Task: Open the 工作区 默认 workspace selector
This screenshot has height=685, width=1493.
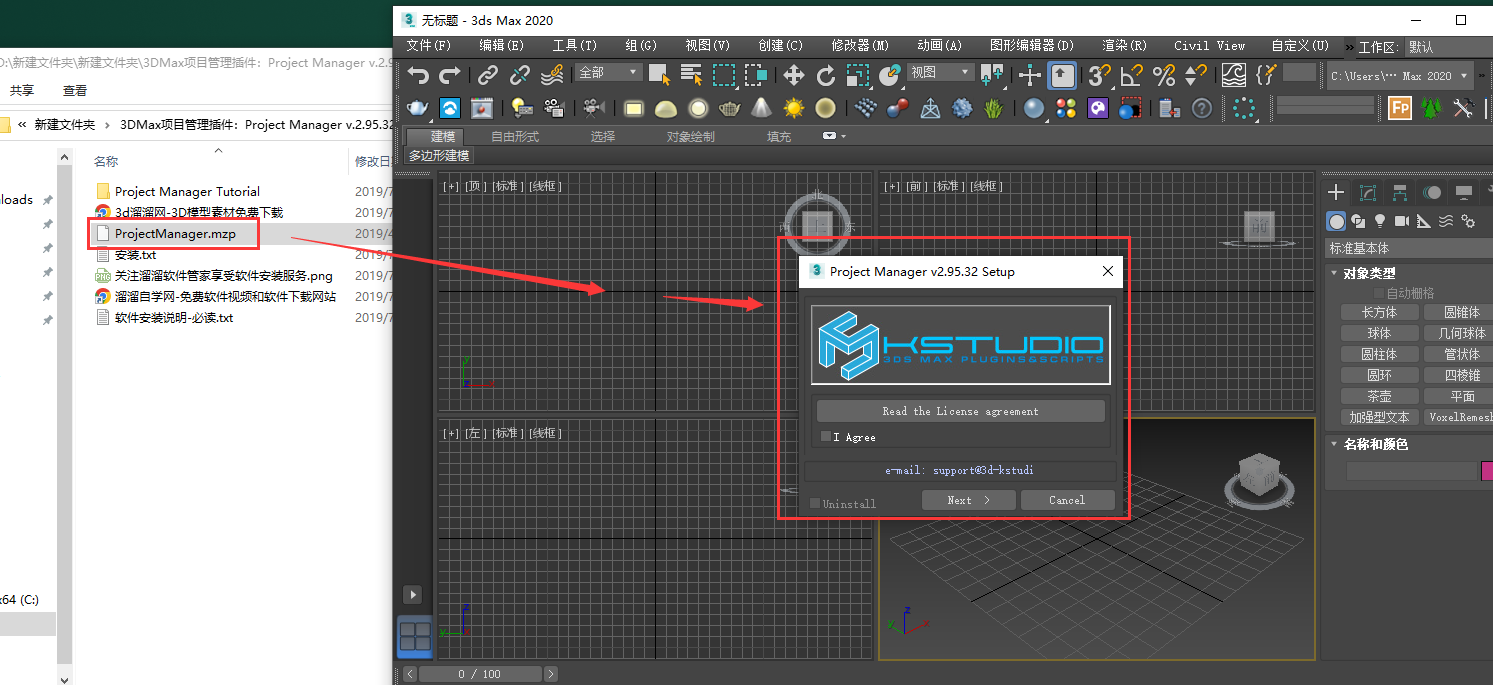Action: coord(1448,47)
